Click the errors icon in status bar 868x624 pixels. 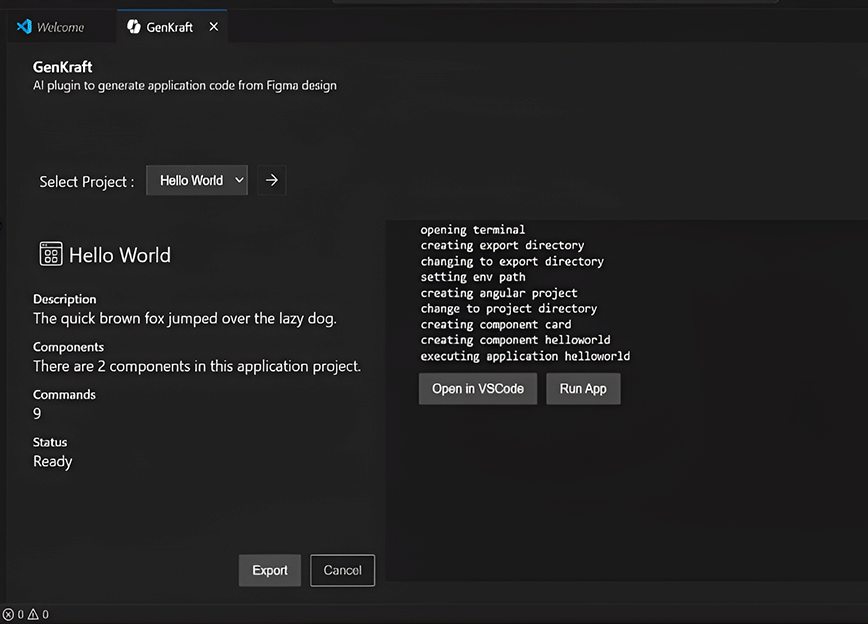pyautogui.click(x=9, y=614)
